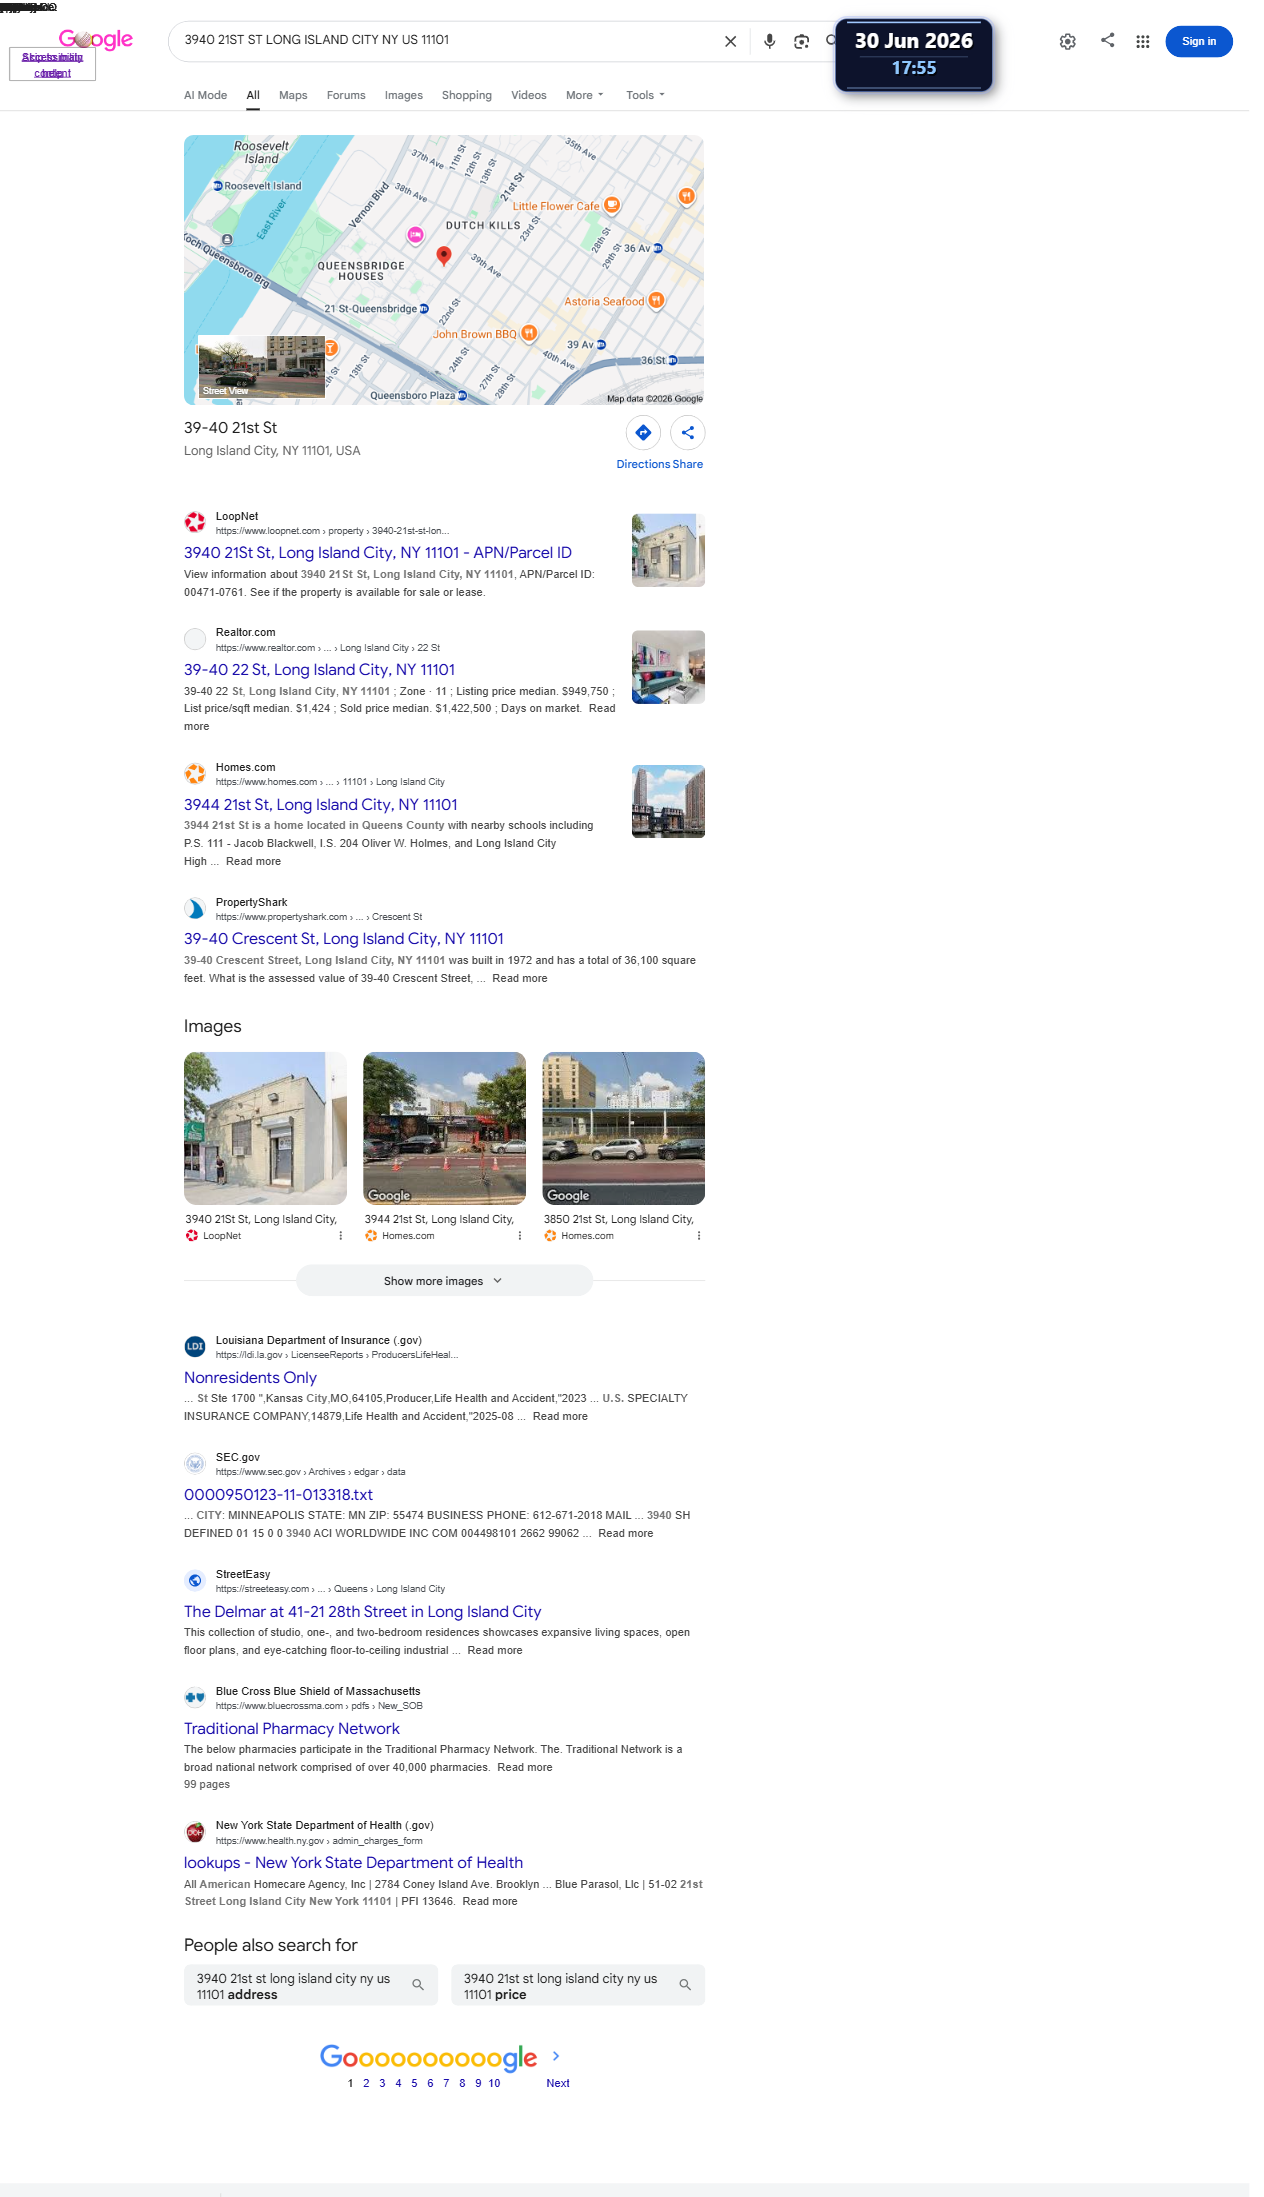Open the PropertyShark 39-40 Crescent St result
This screenshot has height=2197, width=1264.
[344, 939]
